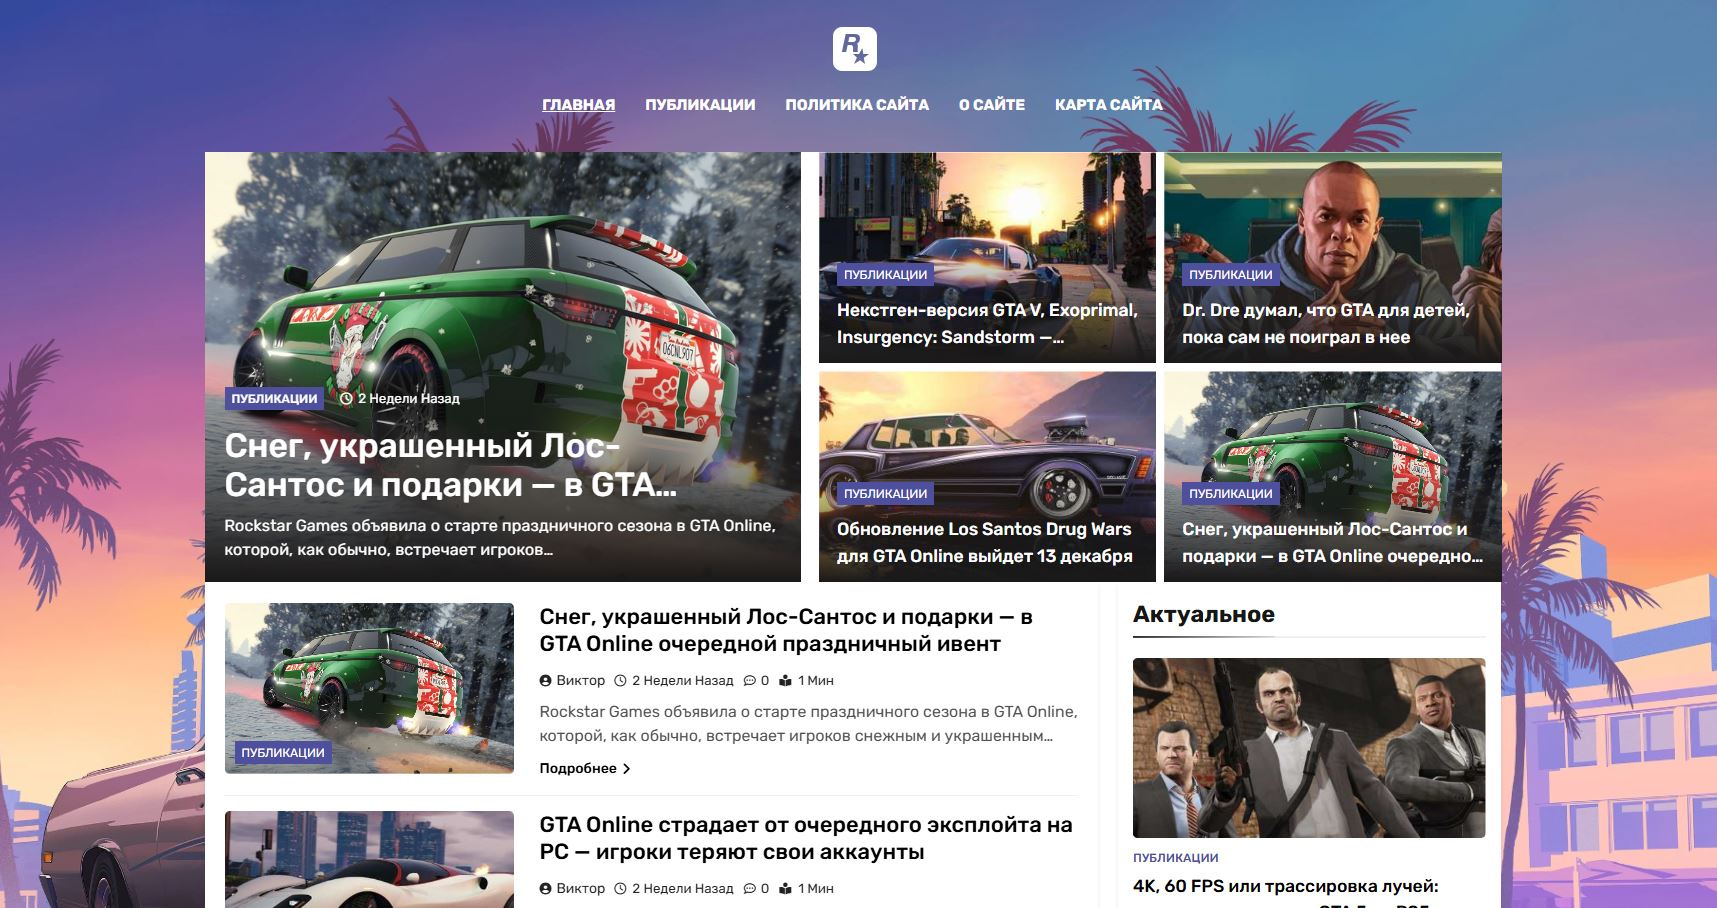
Task: Click chevron arrow next to Подробнее
Action: tap(627, 768)
